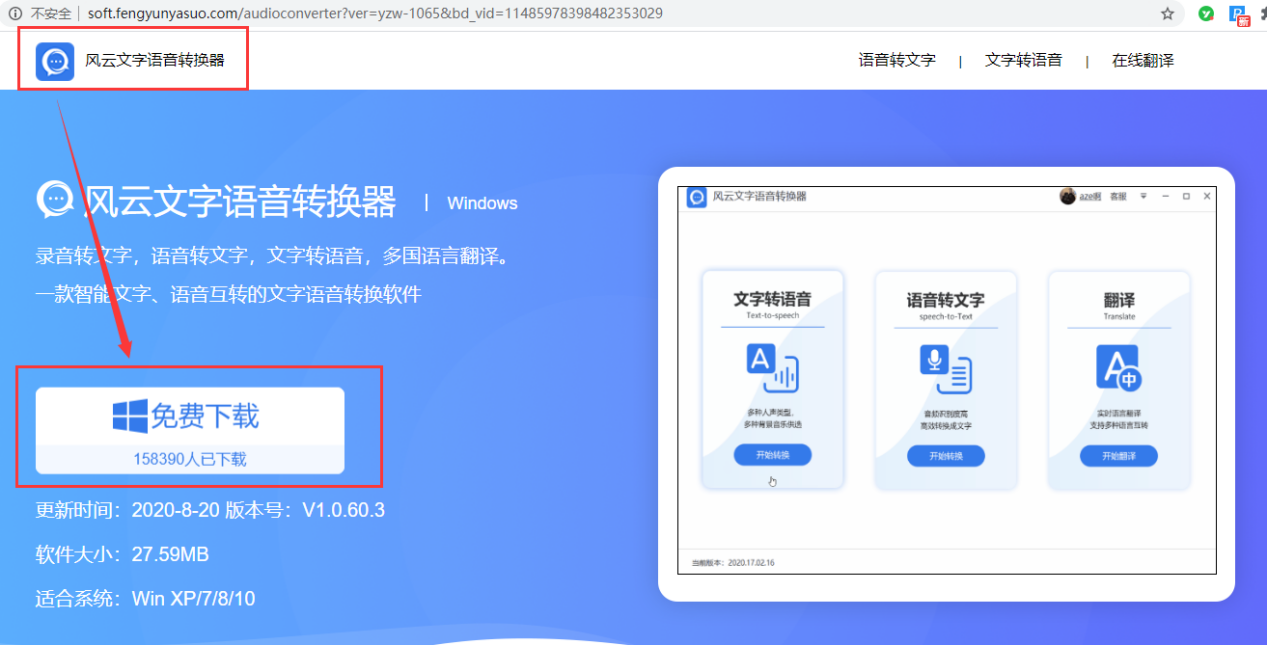Open the 文字转语音 navigation tab
This screenshot has width=1267, height=645.
click(1023, 60)
